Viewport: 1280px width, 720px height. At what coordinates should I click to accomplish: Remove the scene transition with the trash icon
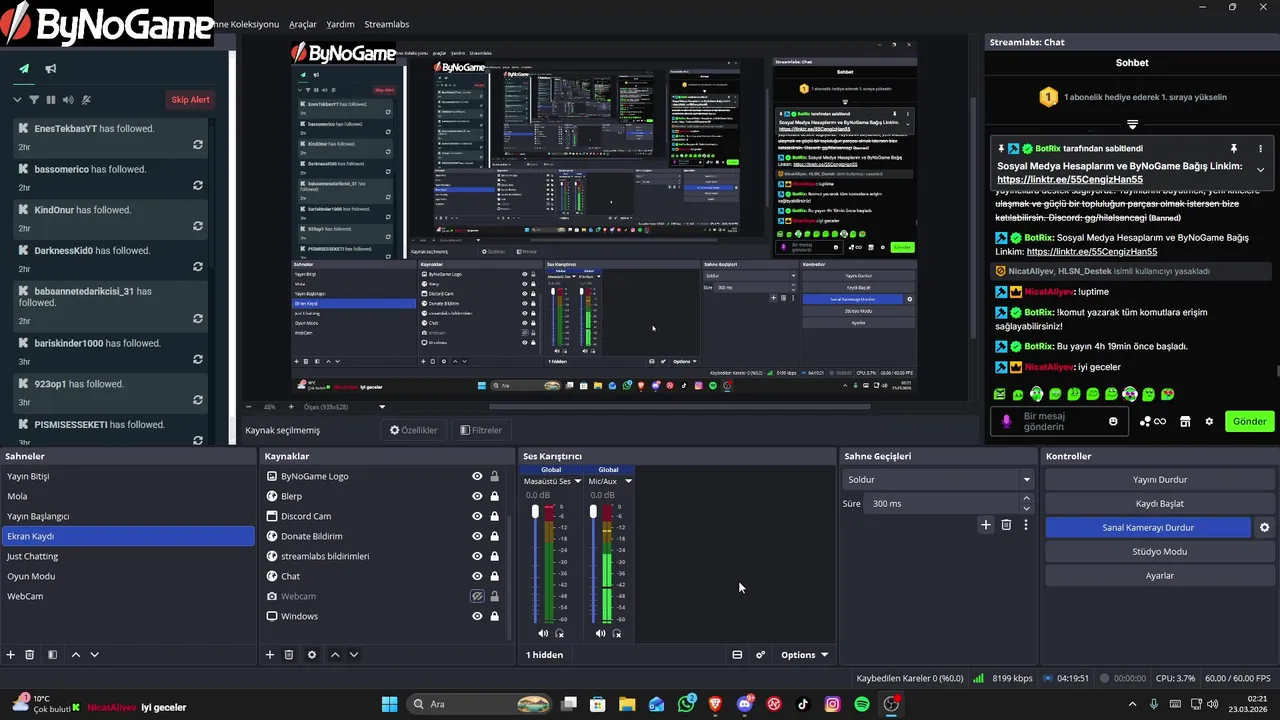pyautogui.click(x=1006, y=525)
